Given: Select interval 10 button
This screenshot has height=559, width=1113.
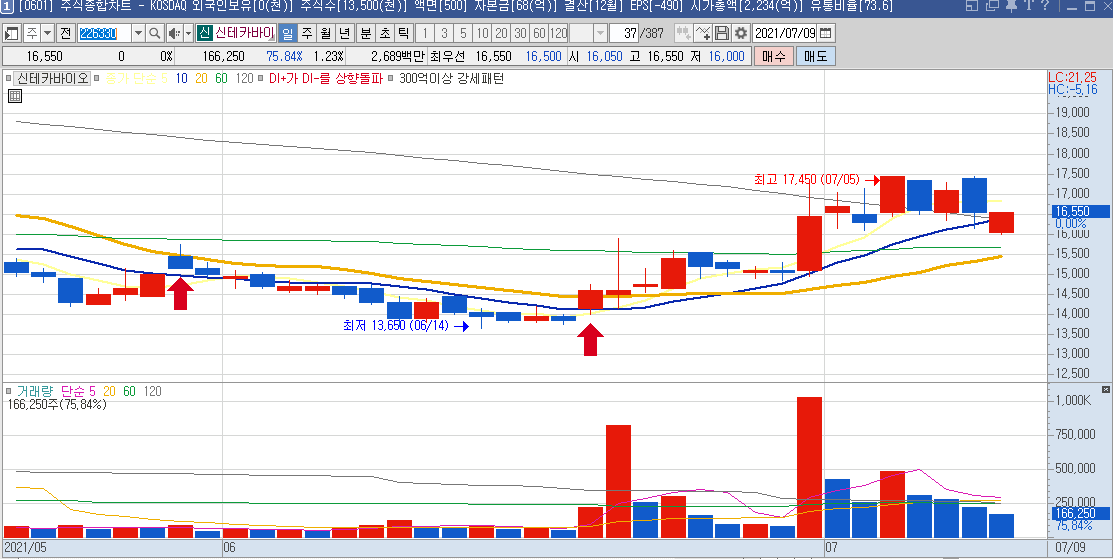Looking at the screenshot, I should pyautogui.click(x=483, y=33).
